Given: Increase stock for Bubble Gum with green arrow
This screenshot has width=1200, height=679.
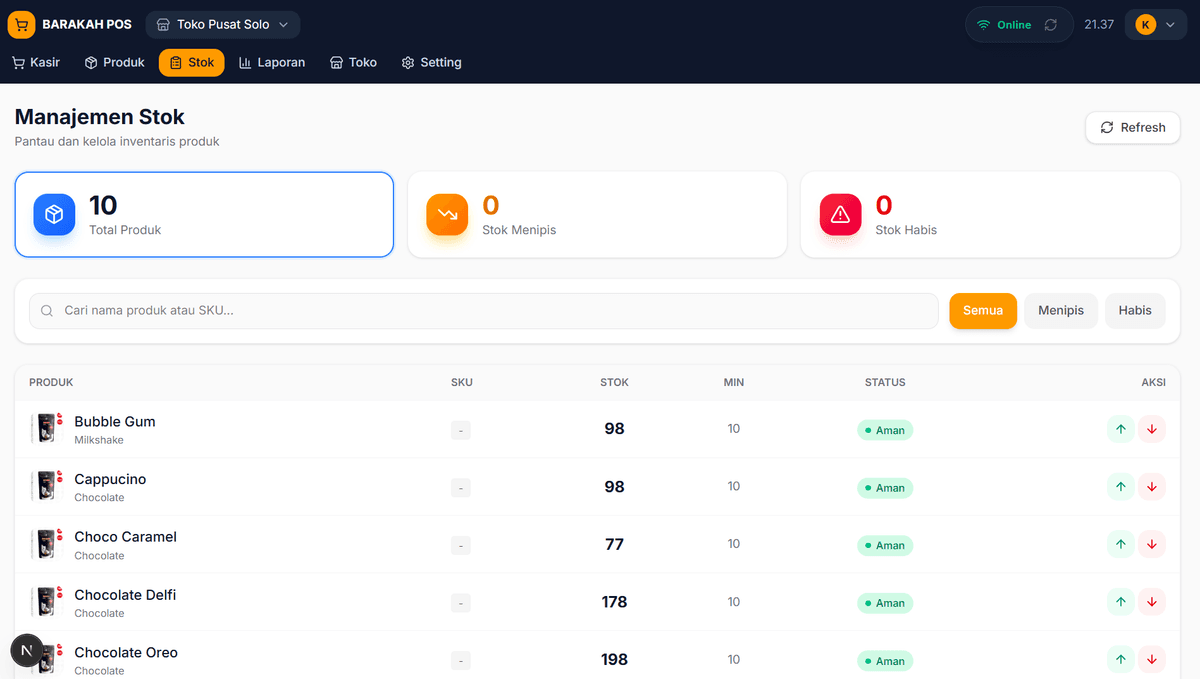Looking at the screenshot, I should click(x=1121, y=429).
